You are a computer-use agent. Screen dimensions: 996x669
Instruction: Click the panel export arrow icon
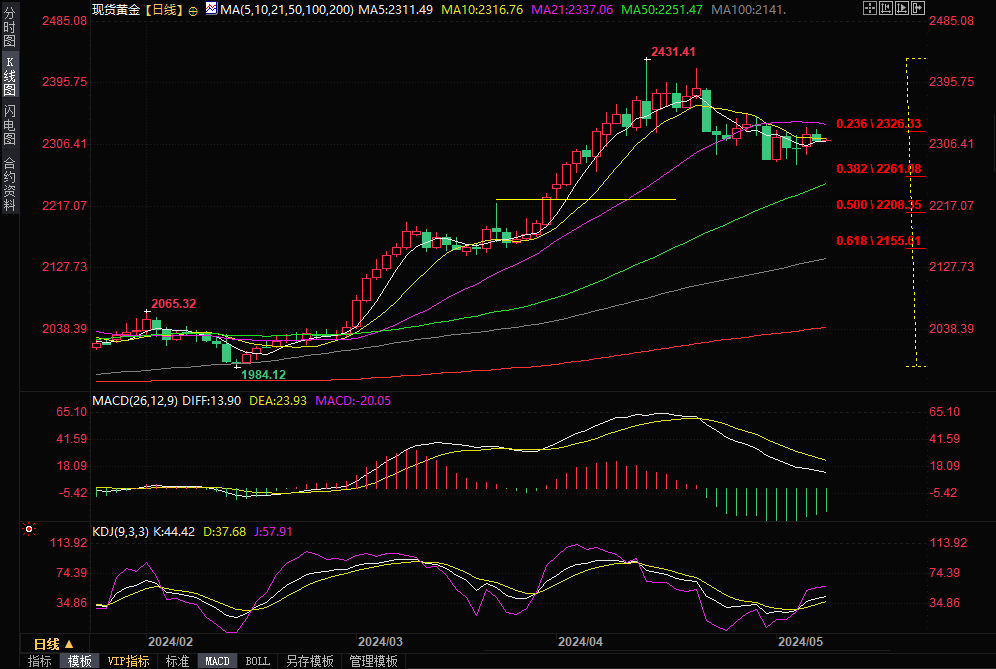tap(918, 8)
